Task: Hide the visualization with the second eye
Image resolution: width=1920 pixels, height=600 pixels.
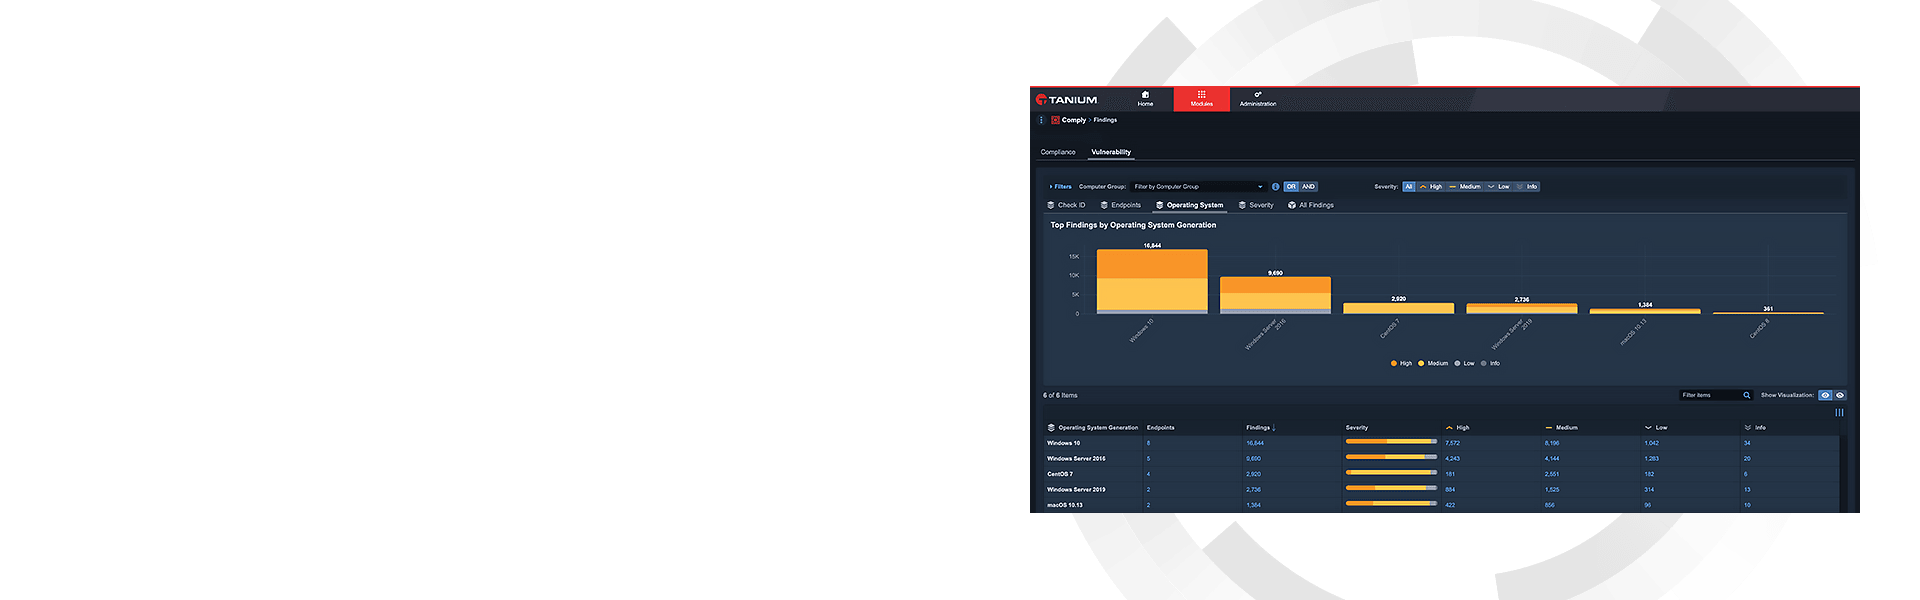Action: 1840,395
